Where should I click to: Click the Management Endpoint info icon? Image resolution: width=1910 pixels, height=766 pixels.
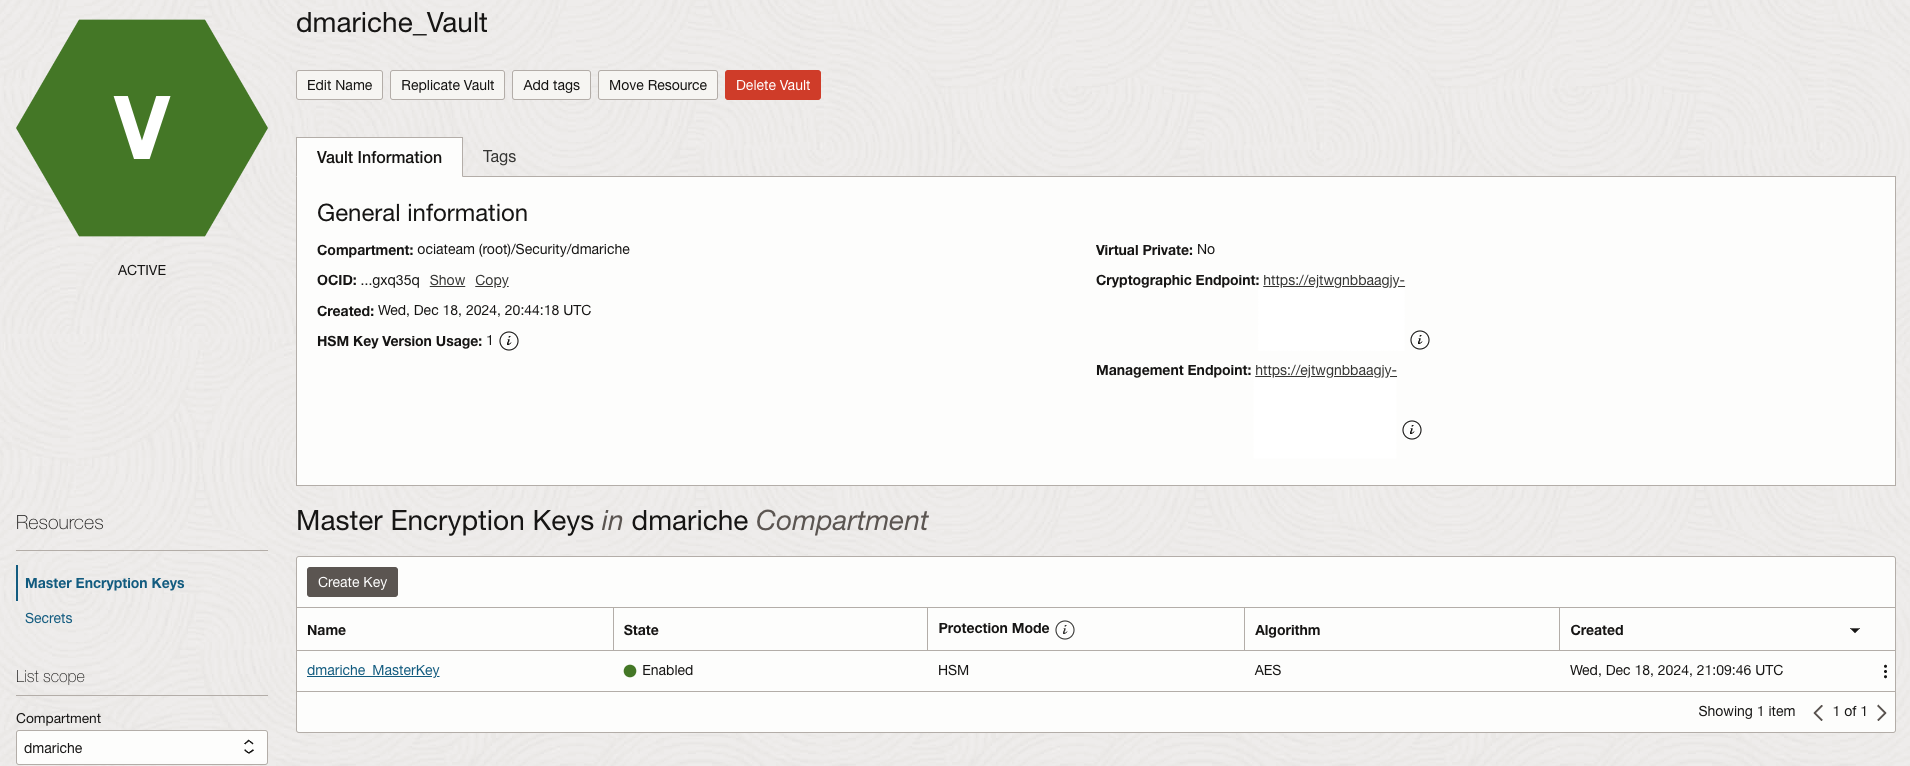1411,430
